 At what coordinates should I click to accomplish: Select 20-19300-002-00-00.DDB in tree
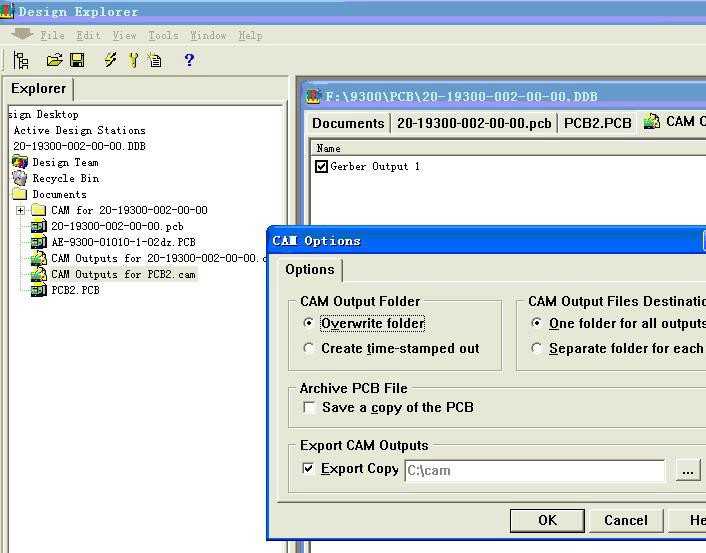pos(79,146)
